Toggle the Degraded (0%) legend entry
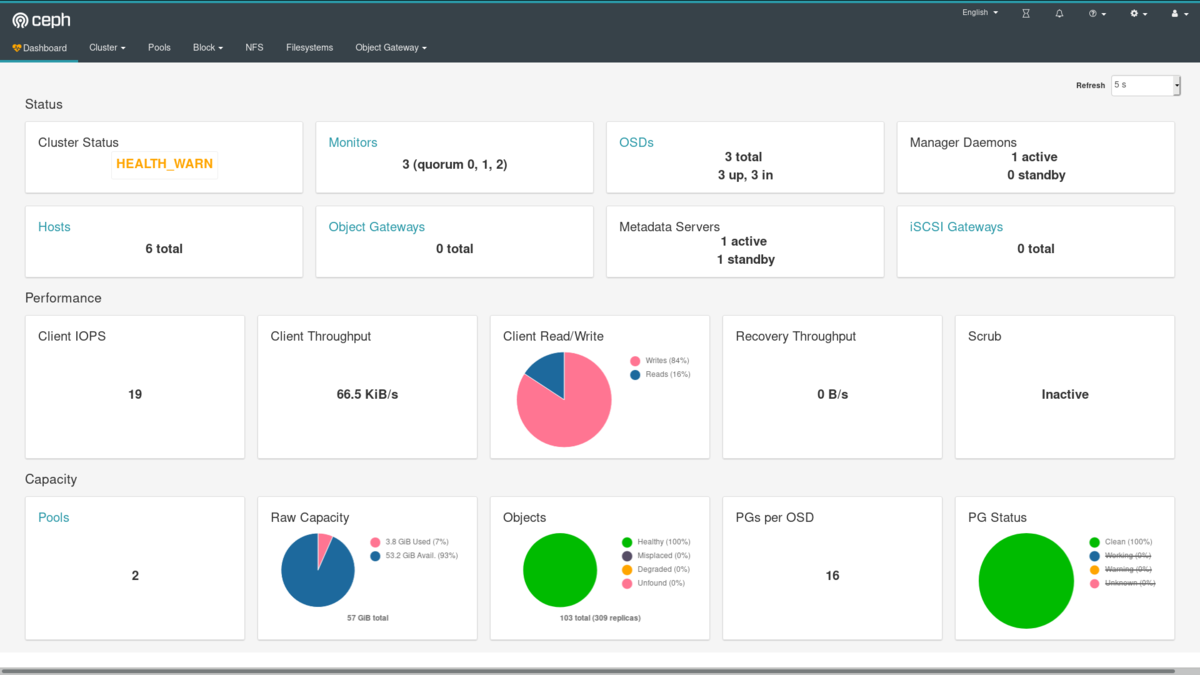The width and height of the screenshot is (1200, 675). coord(656,570)
